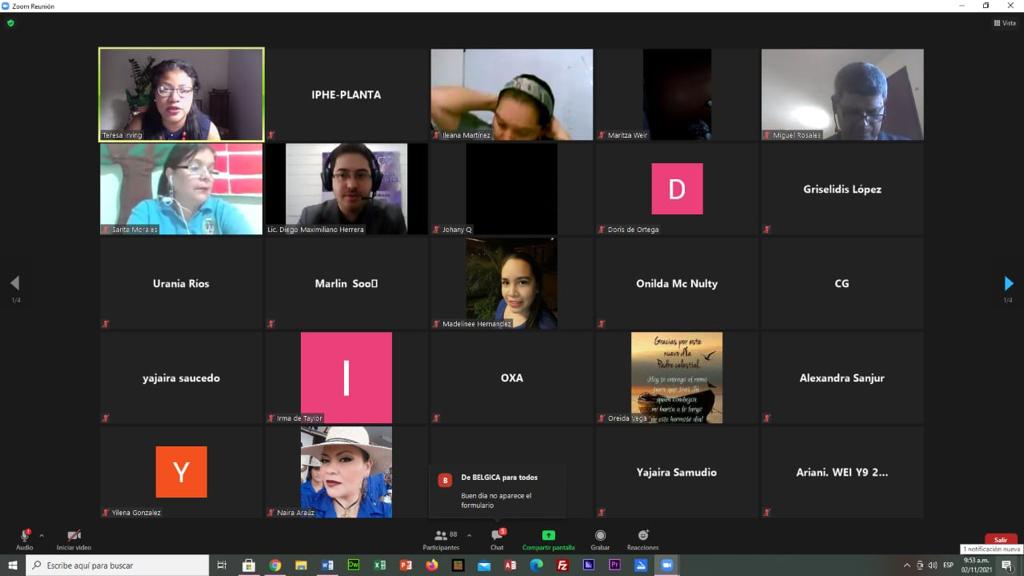Click the green encryption shield icon

pos(10,23)
